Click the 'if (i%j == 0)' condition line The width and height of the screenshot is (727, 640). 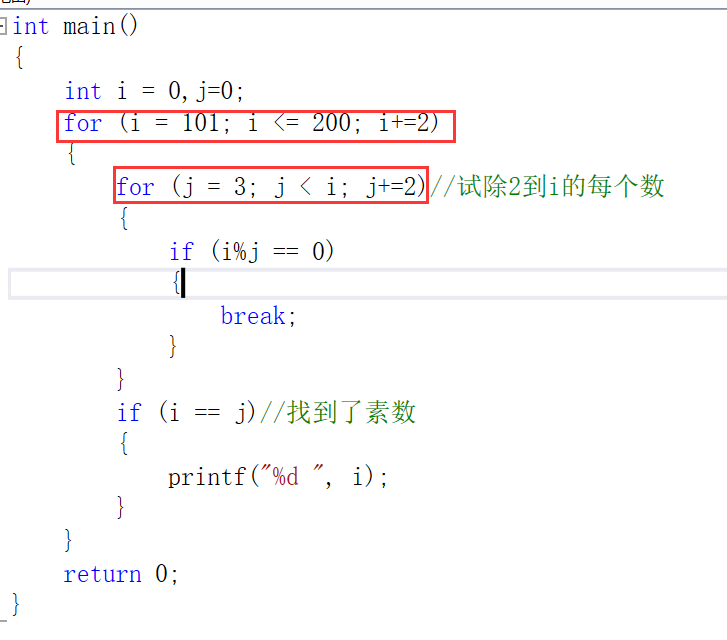pos(251,251)
